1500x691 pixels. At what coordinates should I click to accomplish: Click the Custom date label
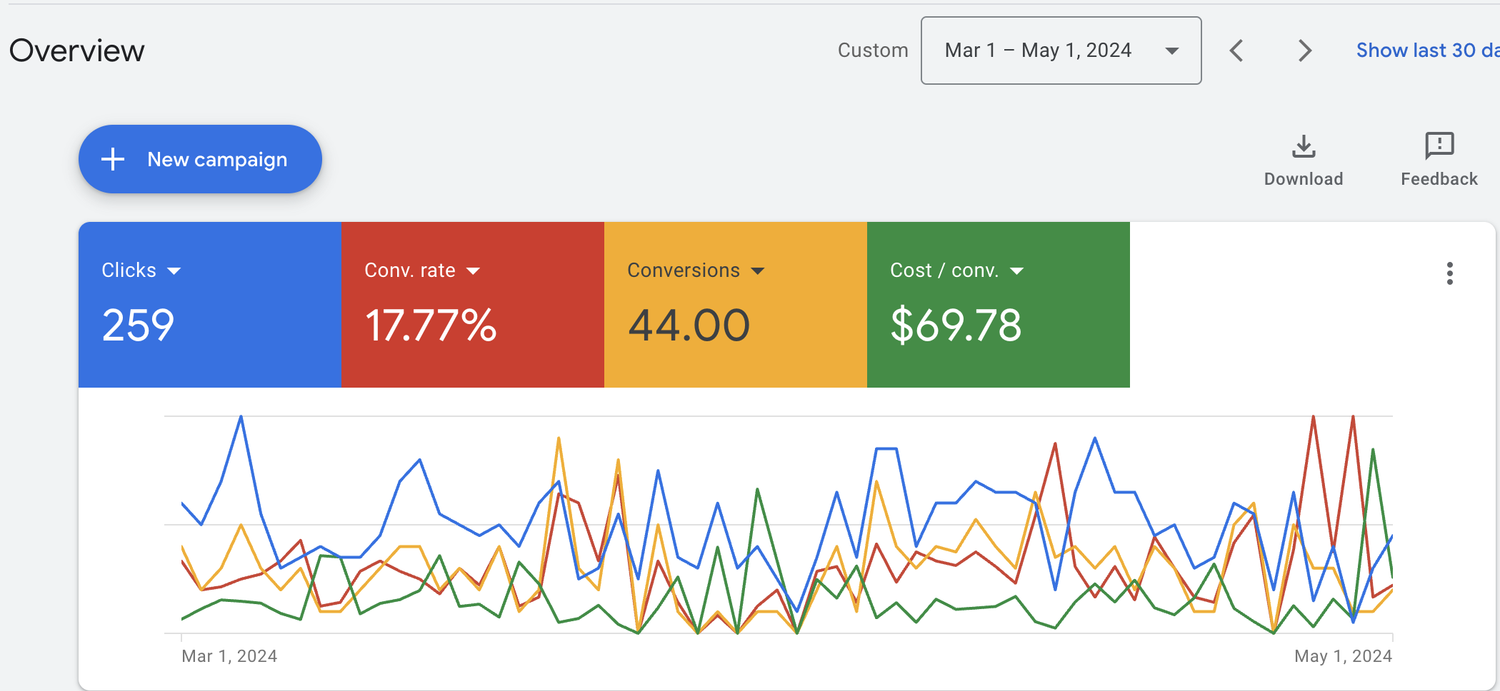pos(873,50)
